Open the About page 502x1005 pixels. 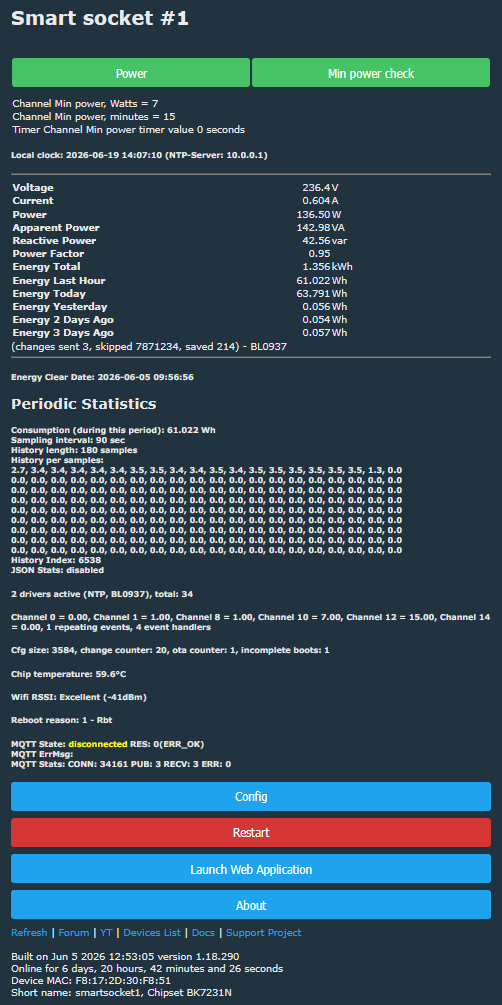coord(251,905)
